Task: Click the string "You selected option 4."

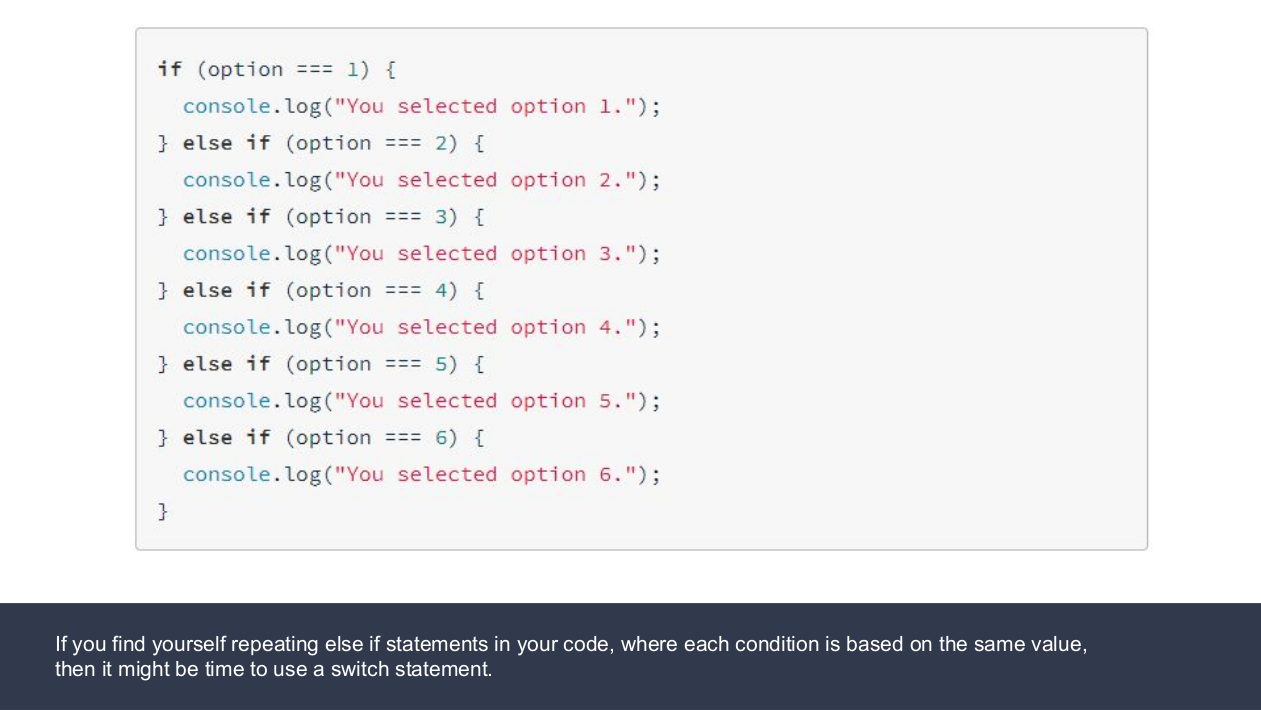Action: pyautogui.click(x=490, y=328)
